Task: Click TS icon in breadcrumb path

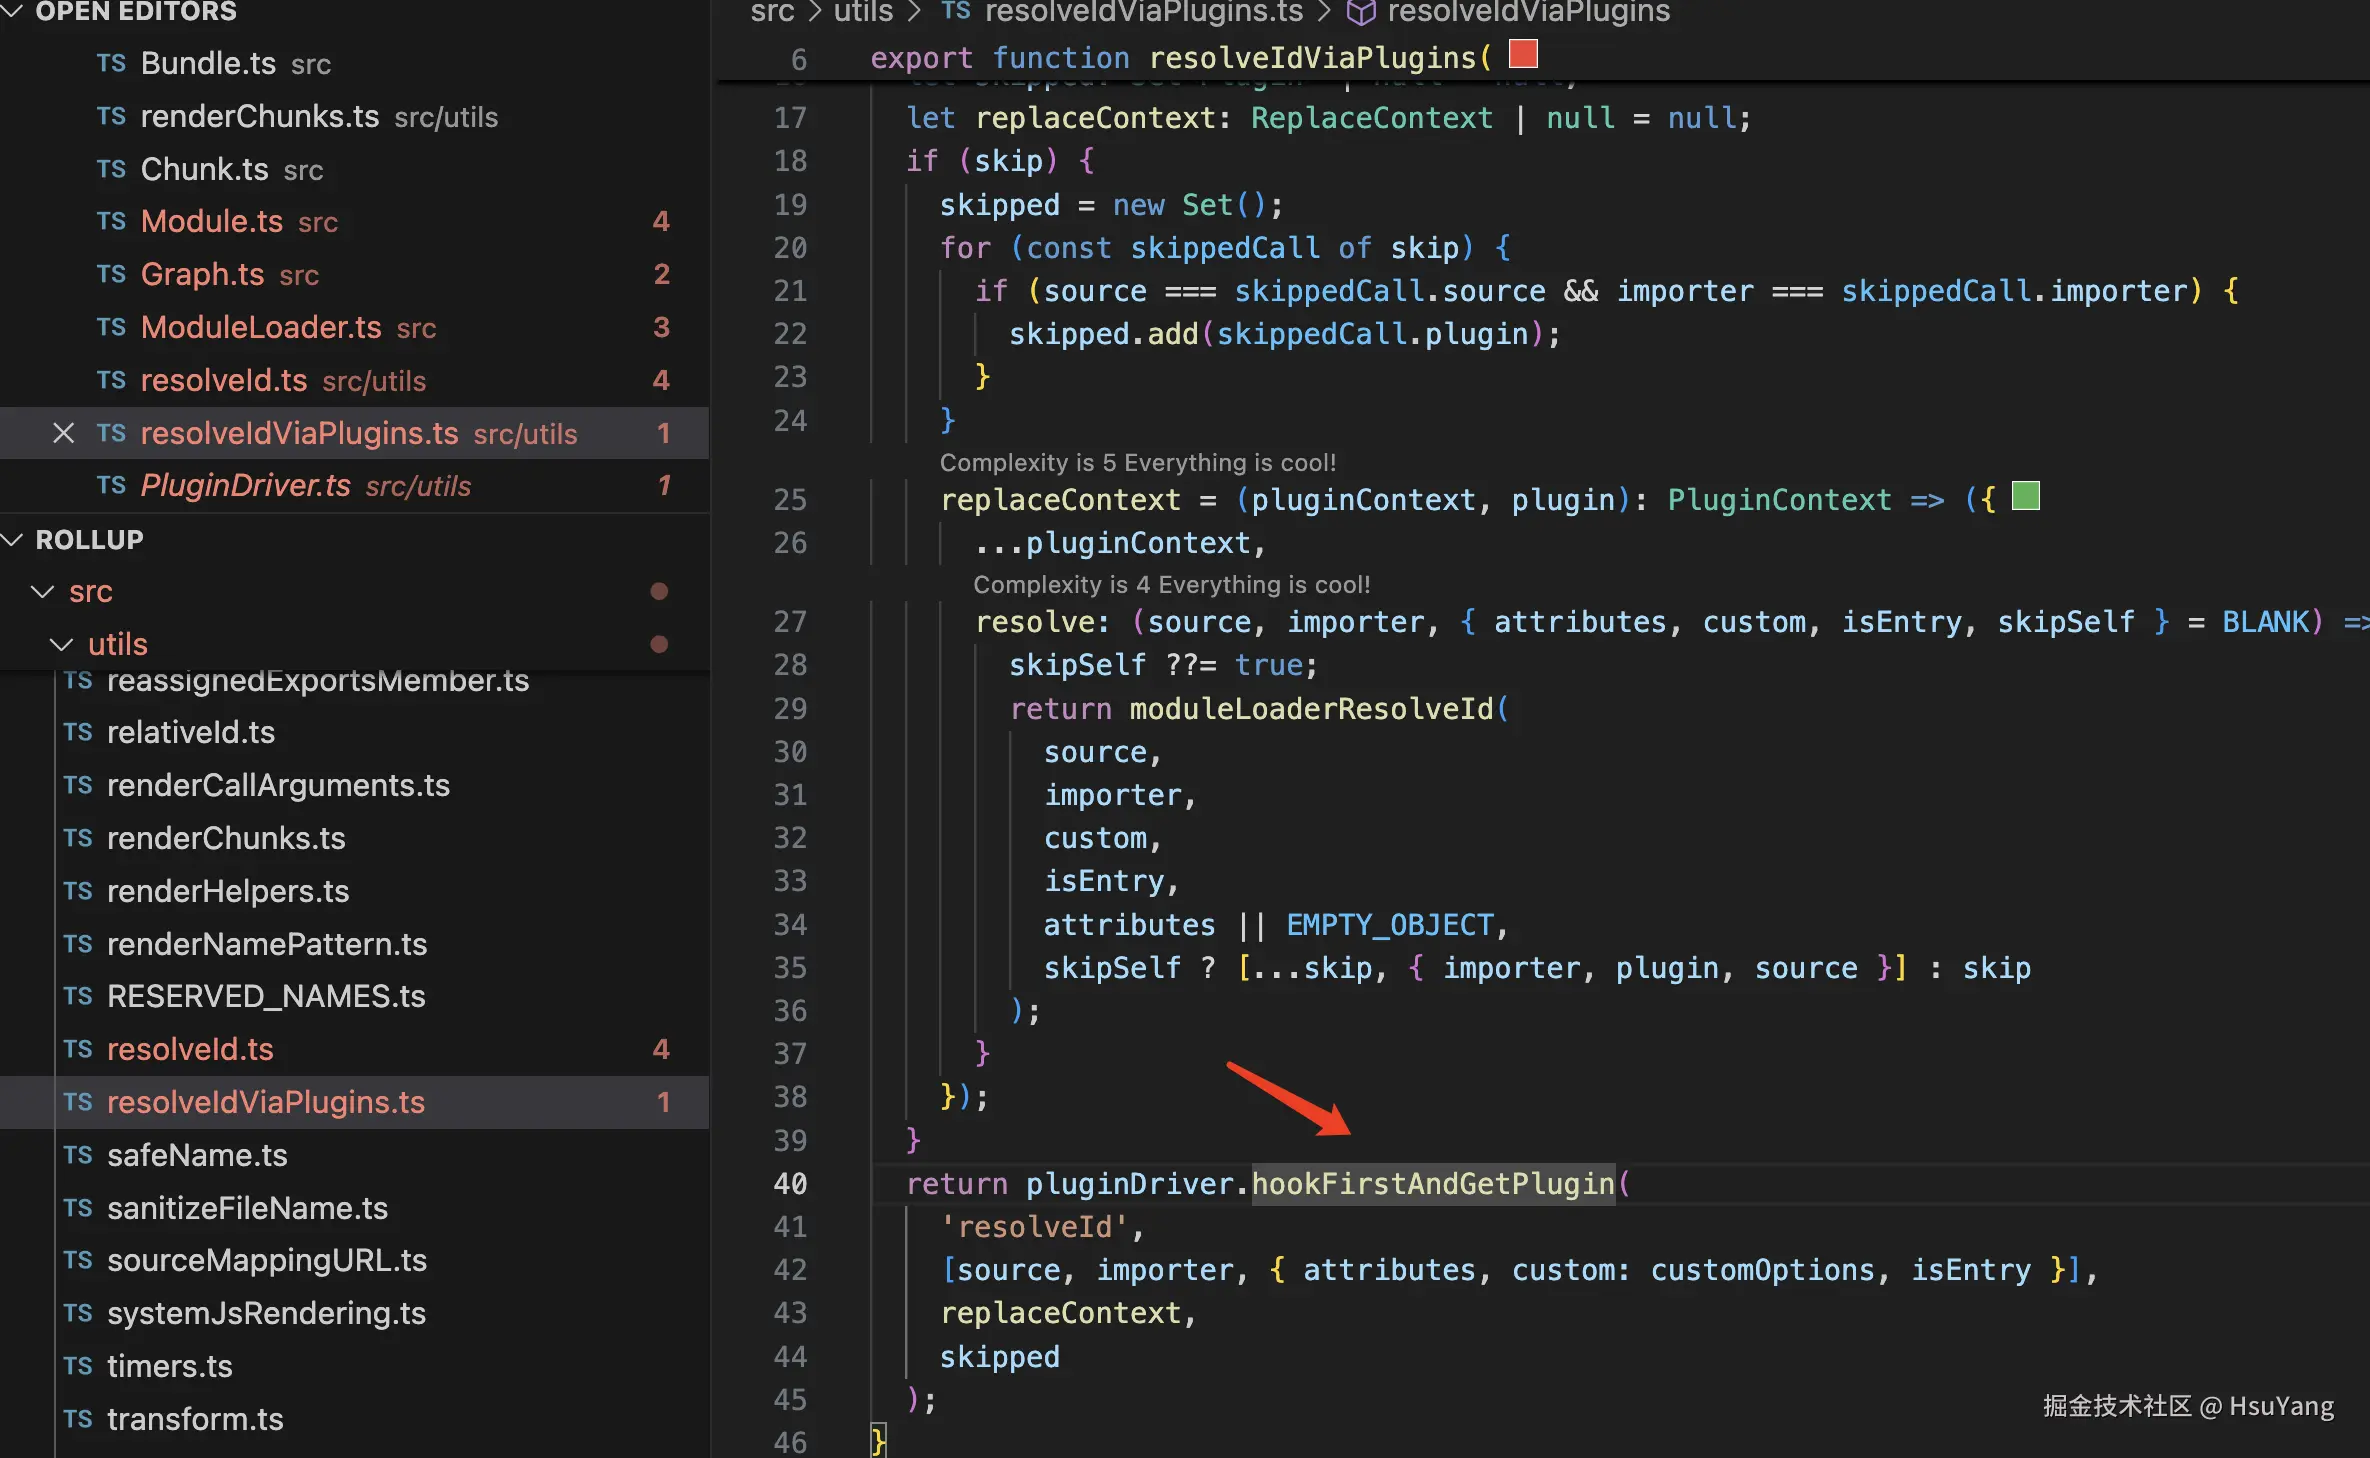Action: (956, 11)
